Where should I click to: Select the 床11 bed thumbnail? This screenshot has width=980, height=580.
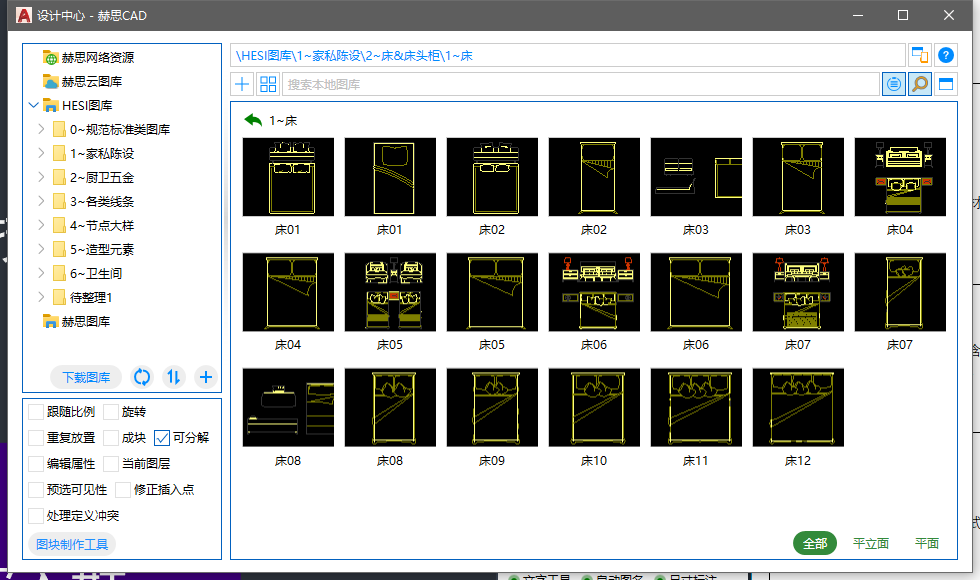(696, 408)
